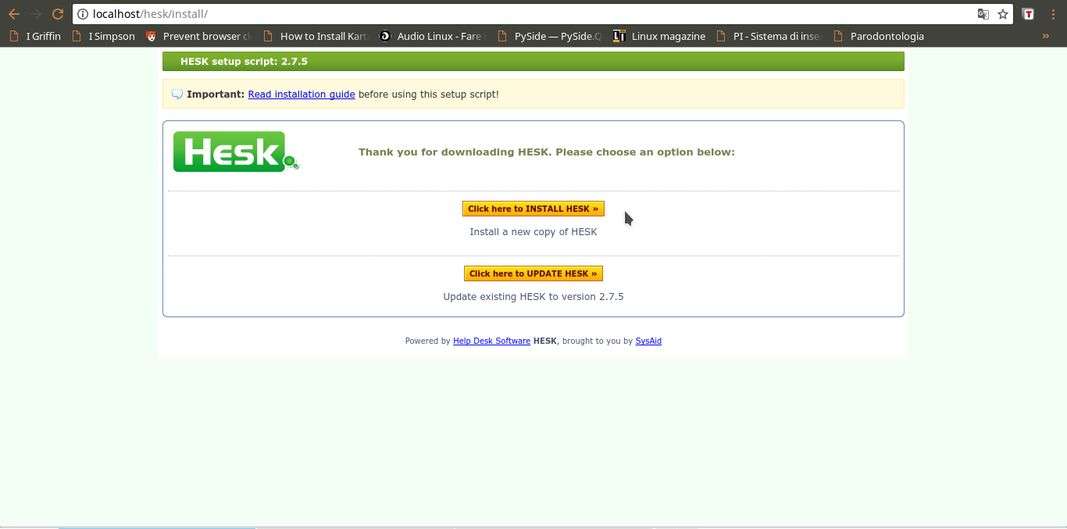The width and height of the screenshot is (1067, 529).
Task: Click the Linux magazine LT favicon
Action: (x=619, y=36)
